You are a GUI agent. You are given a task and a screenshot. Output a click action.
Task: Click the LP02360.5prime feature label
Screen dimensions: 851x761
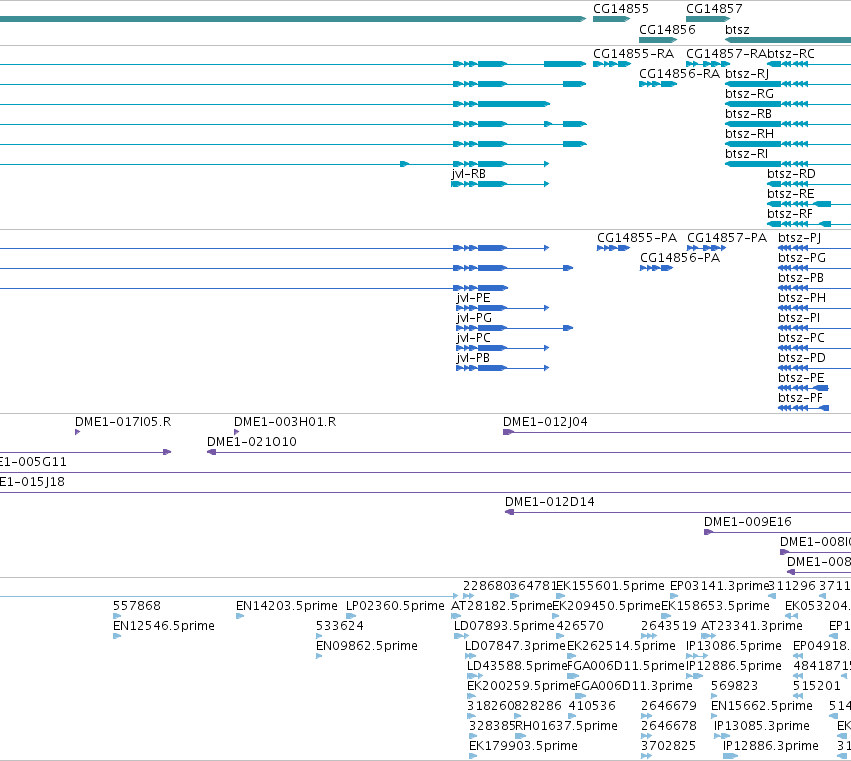coord(395,606)
